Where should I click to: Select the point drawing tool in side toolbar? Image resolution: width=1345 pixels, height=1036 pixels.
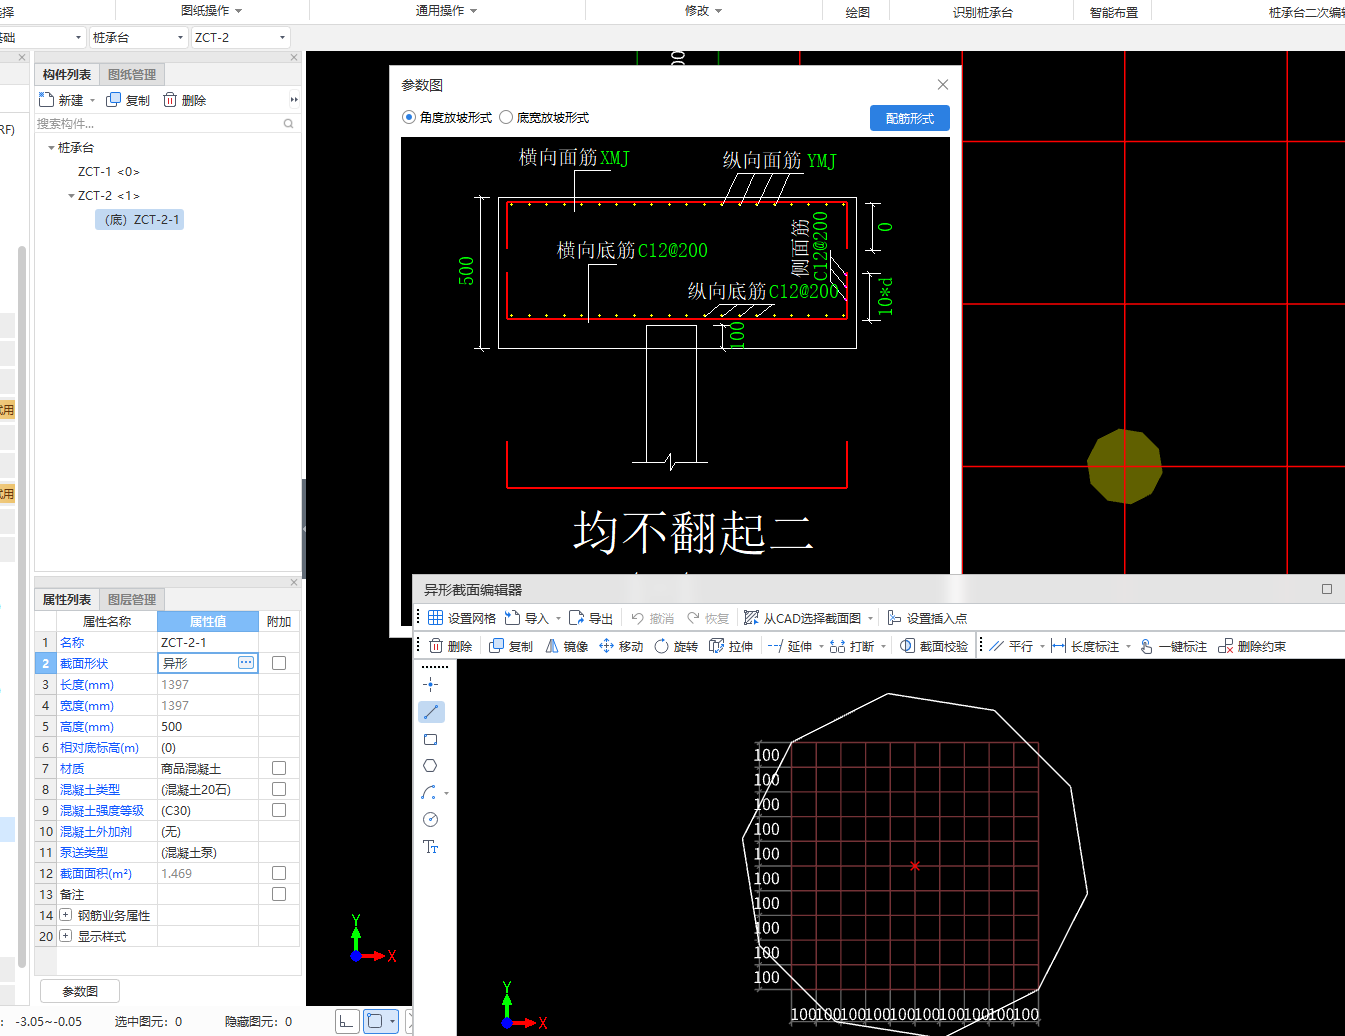[x=431, y=685]
